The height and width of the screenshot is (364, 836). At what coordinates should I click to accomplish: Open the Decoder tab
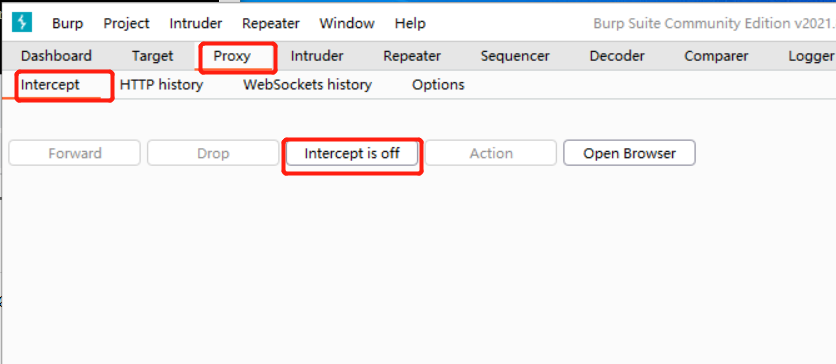point(617,56)
